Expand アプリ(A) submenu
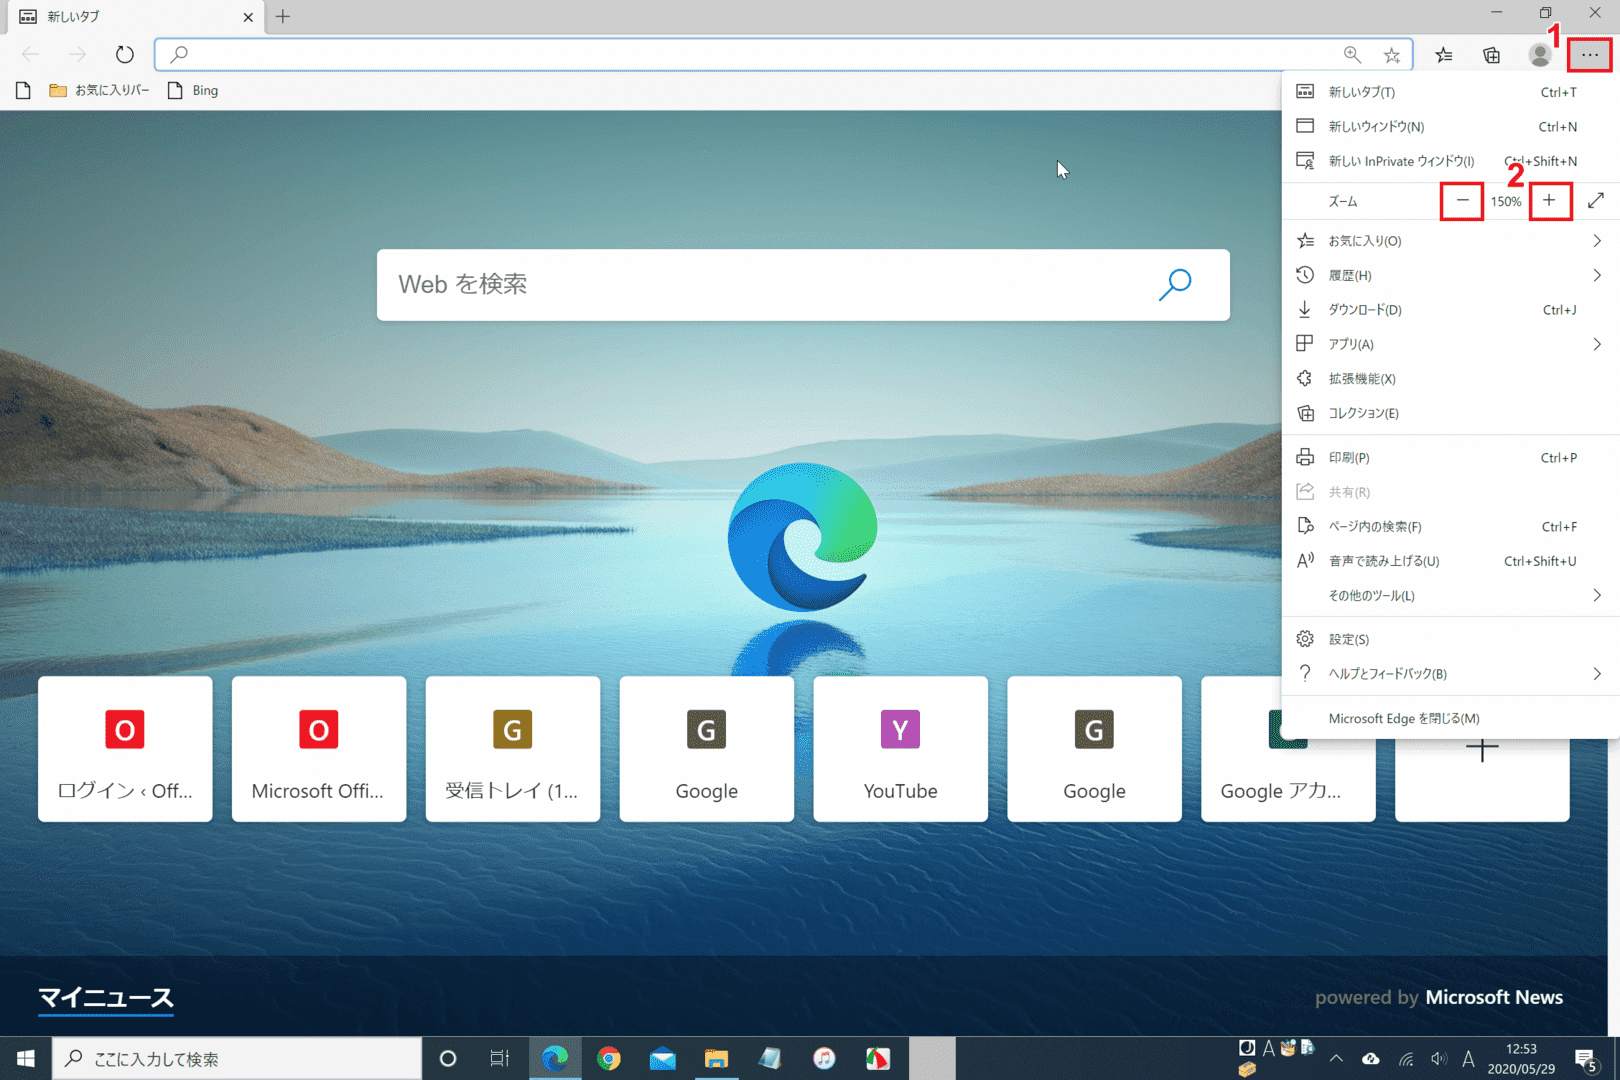 (x=1450, y=344)
